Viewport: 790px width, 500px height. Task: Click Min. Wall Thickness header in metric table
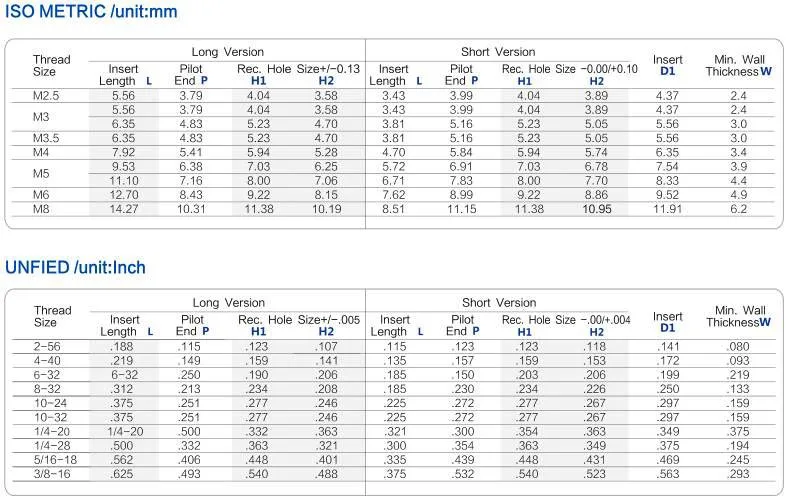point(739,65)
